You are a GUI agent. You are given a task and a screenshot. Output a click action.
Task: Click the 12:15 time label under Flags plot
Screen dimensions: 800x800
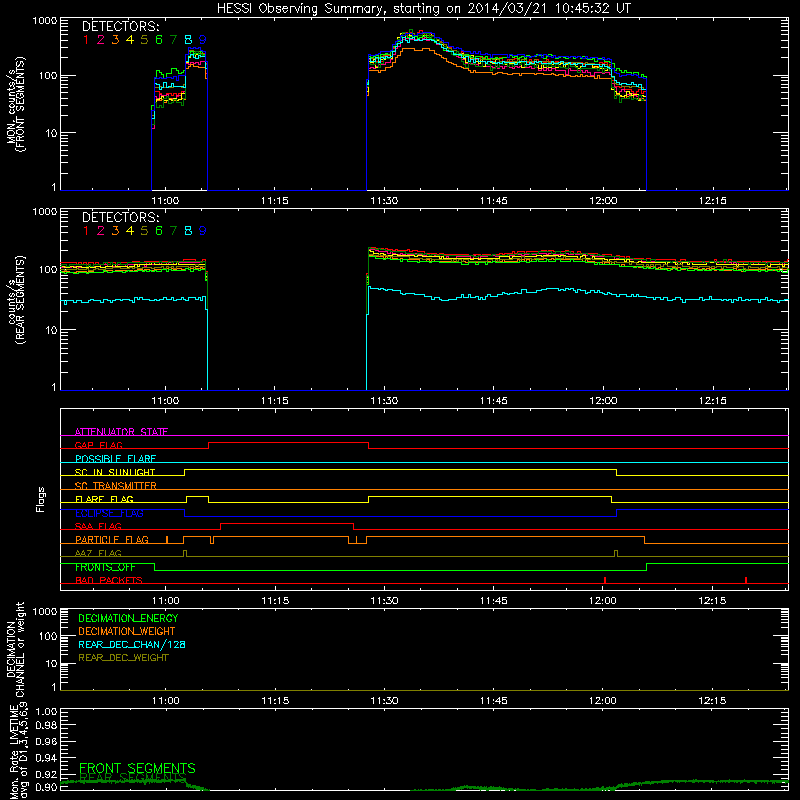point(712,601)
